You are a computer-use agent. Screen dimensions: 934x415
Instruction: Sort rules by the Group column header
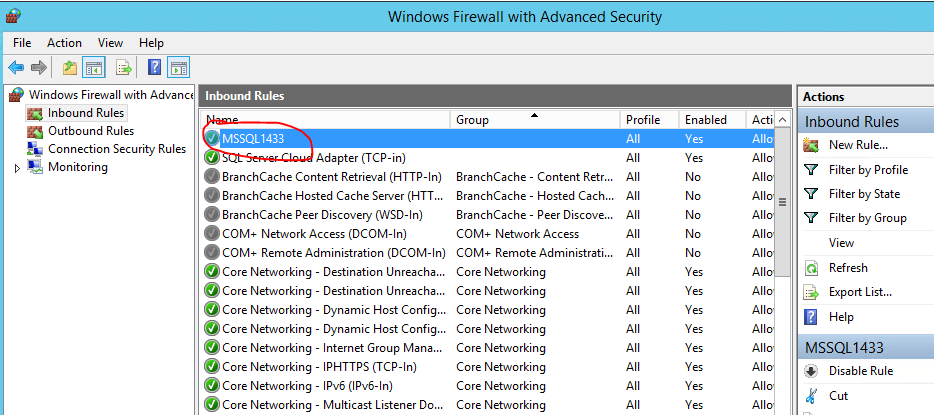point(534,120)
